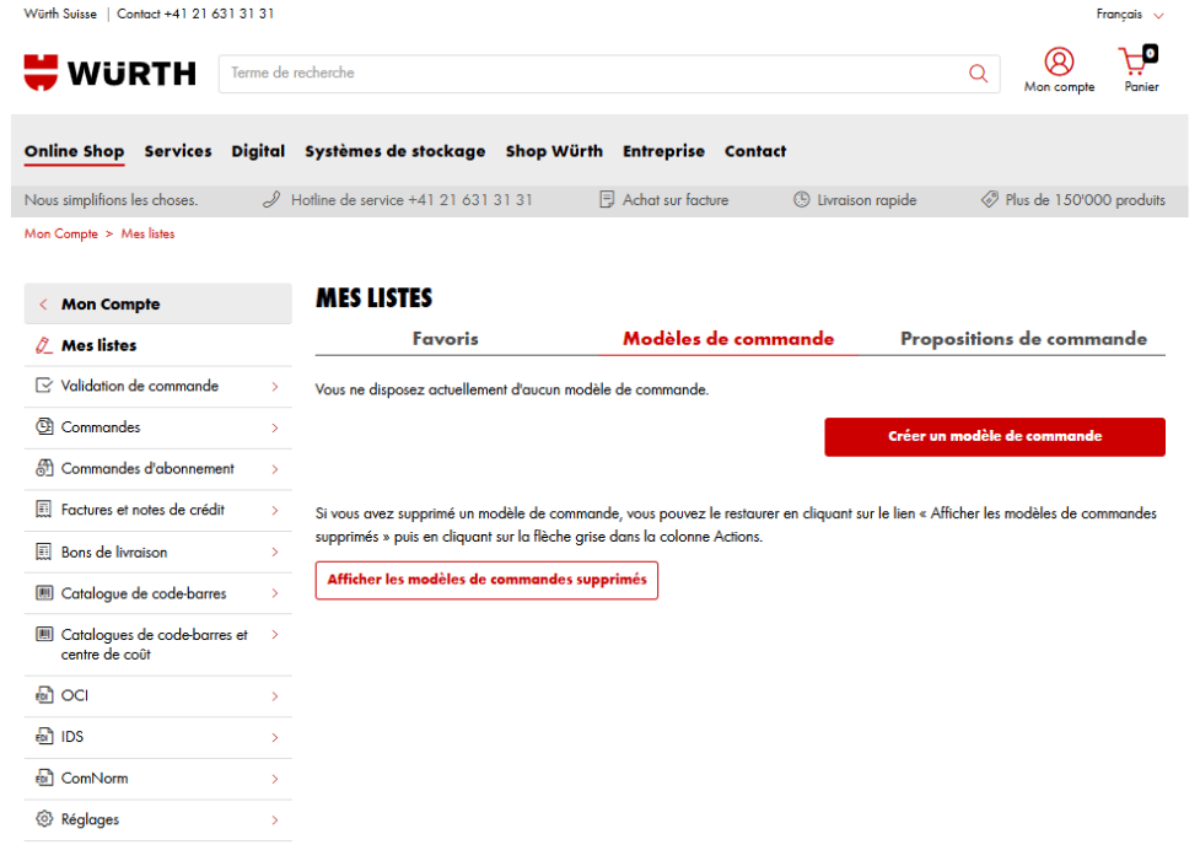
Task: Click the Mes listes pencil icon
Action: [43, 345]
